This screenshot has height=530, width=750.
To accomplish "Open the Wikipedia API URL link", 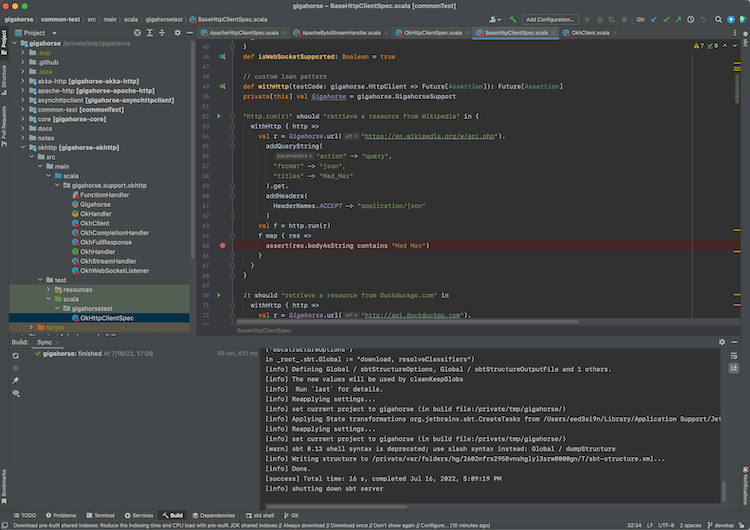I will click(x=429, y=136).
